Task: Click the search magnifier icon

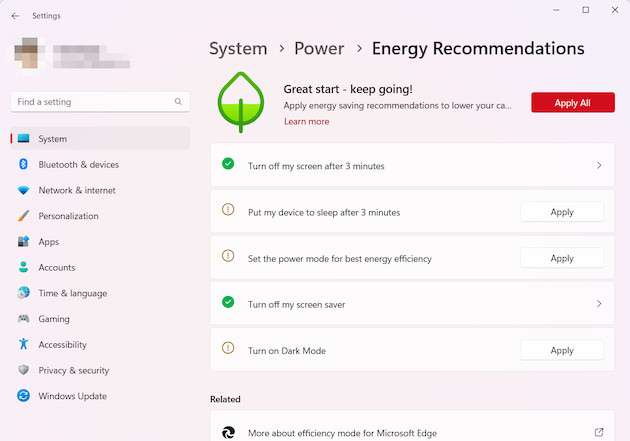Action: pos(179,102)
